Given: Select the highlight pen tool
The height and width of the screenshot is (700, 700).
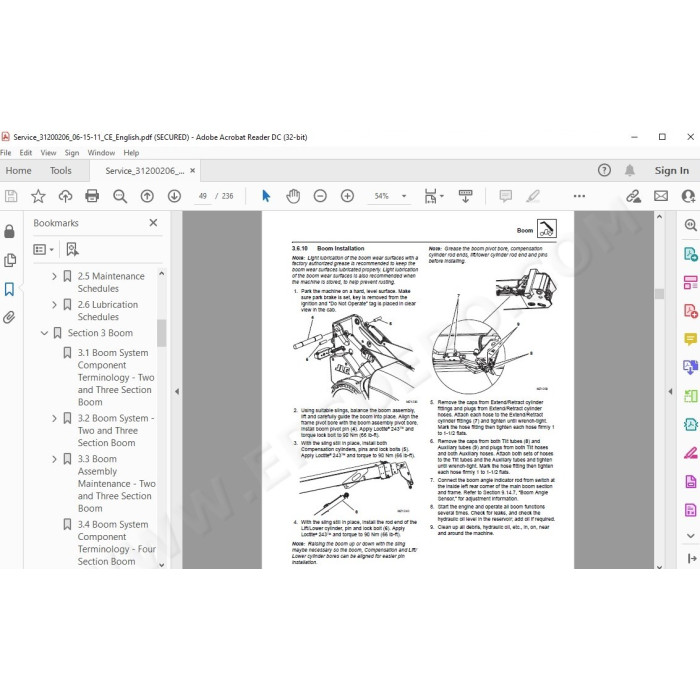Looking at the screenshot, I should coord(533,196).
